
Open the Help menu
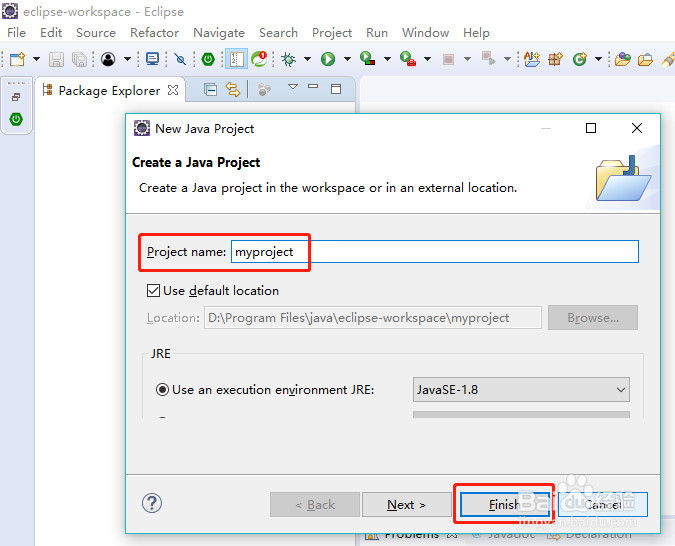(x=477, y=33)
